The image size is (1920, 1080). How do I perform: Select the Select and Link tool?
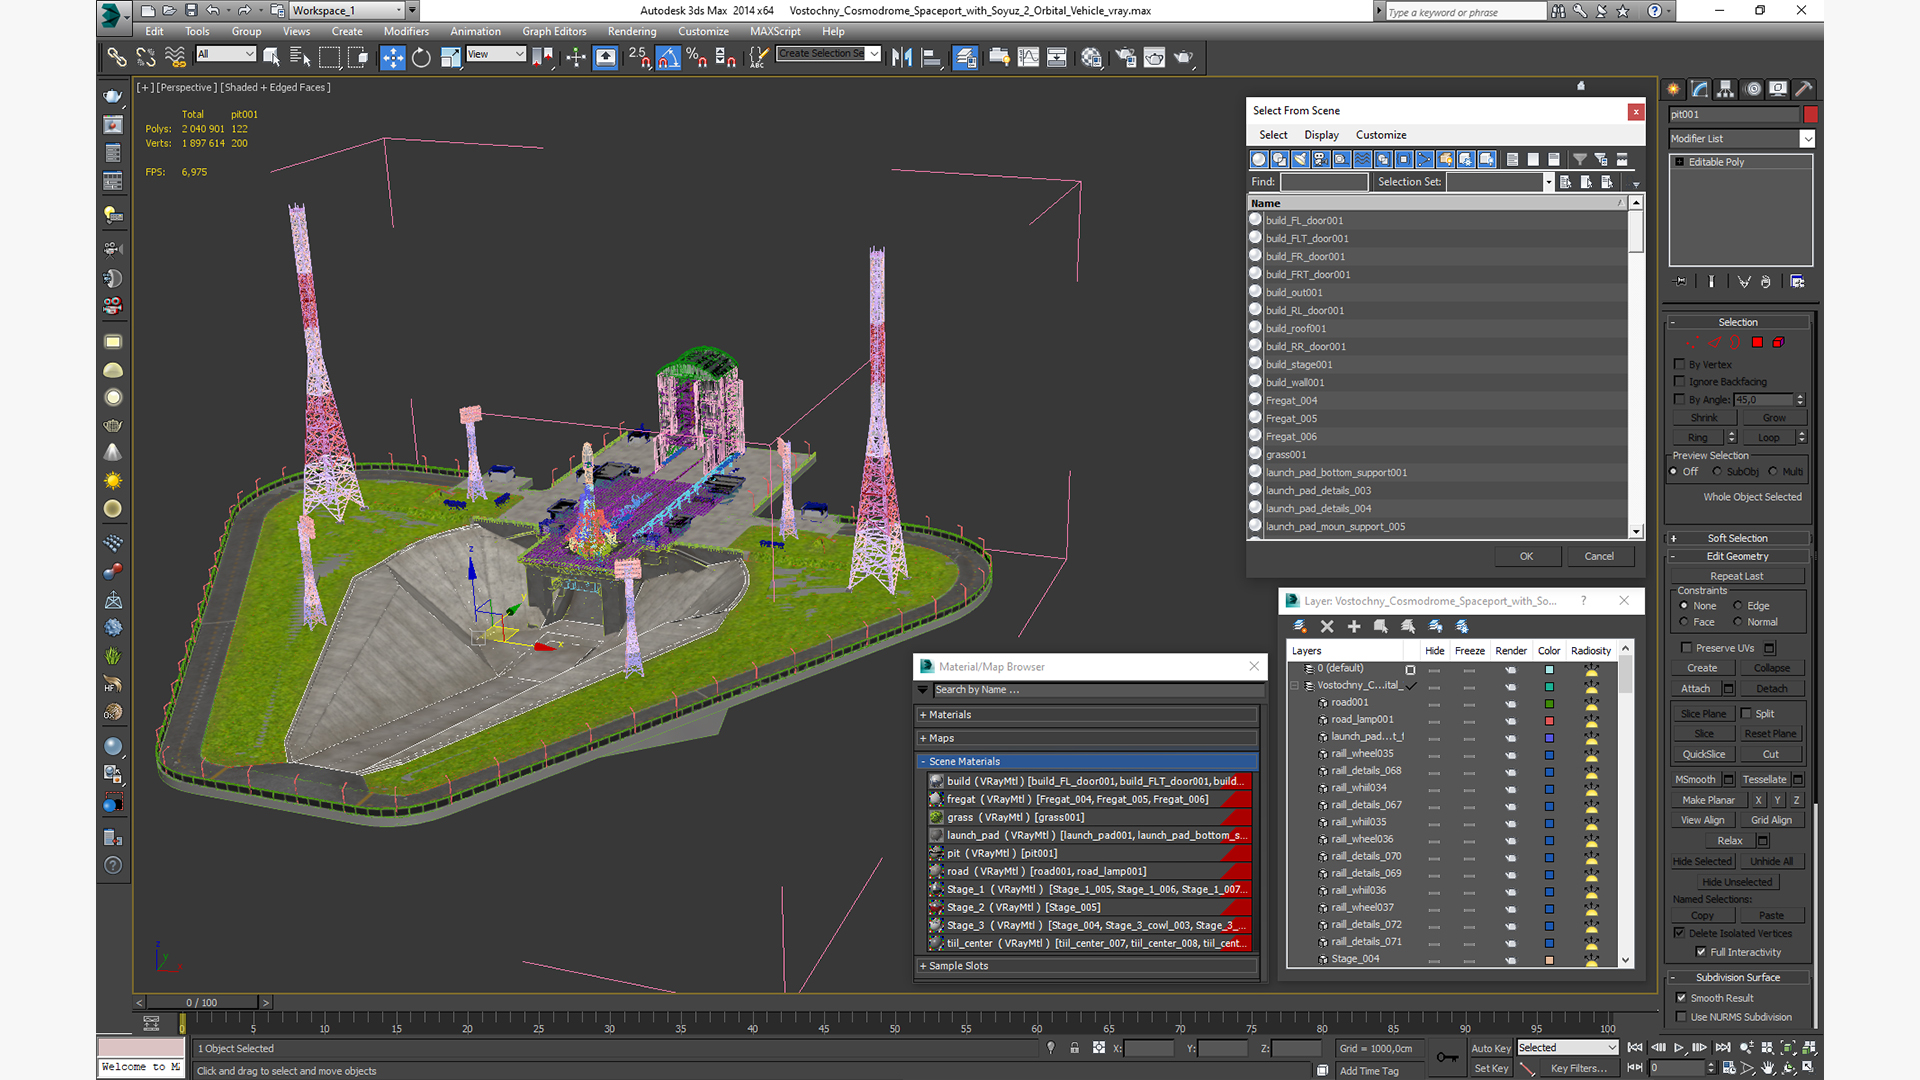[117, 57]
